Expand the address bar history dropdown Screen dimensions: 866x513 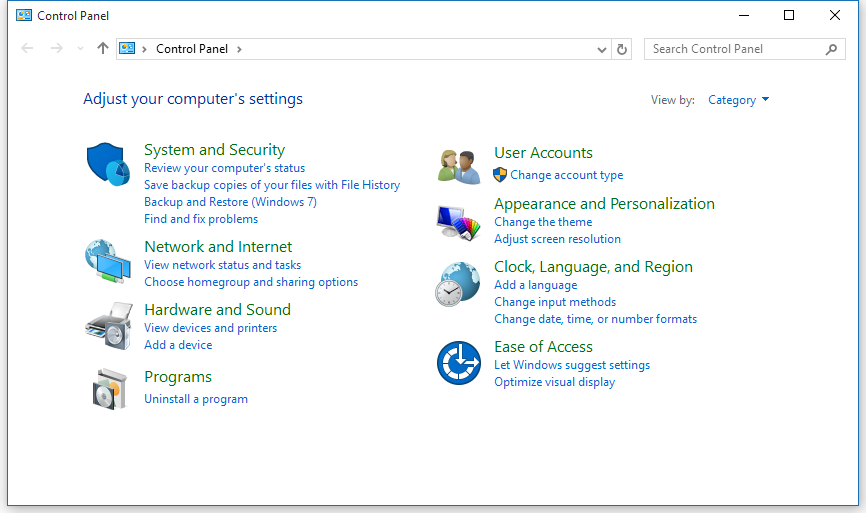(x=601, y=49)
